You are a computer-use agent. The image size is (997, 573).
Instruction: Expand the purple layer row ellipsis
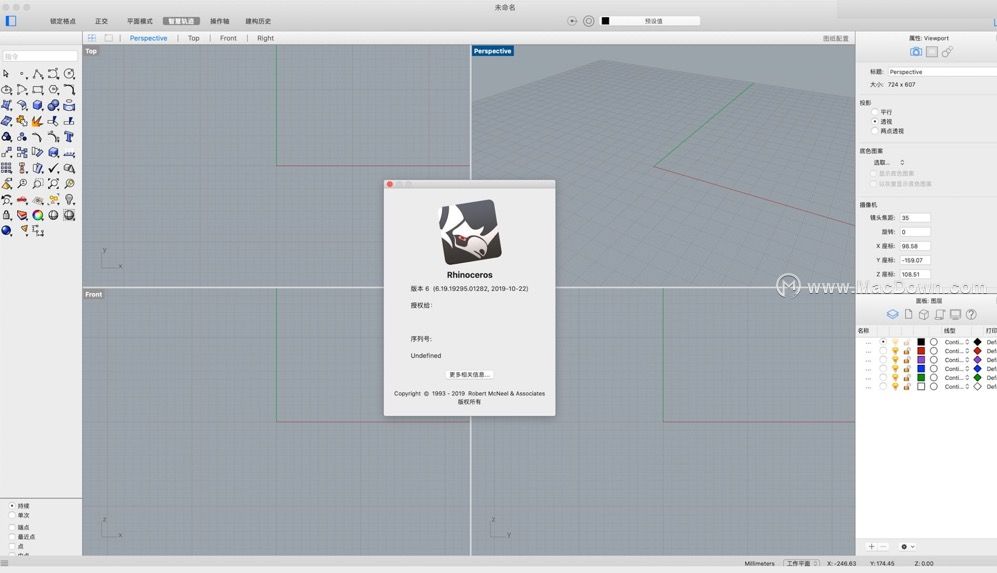coord(869,360)
